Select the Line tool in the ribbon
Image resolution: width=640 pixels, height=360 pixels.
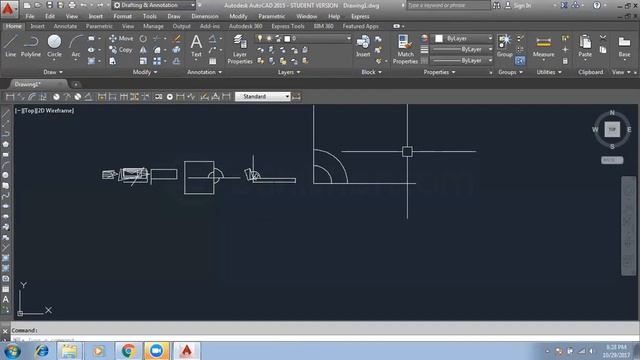click(x=10, y=45)
